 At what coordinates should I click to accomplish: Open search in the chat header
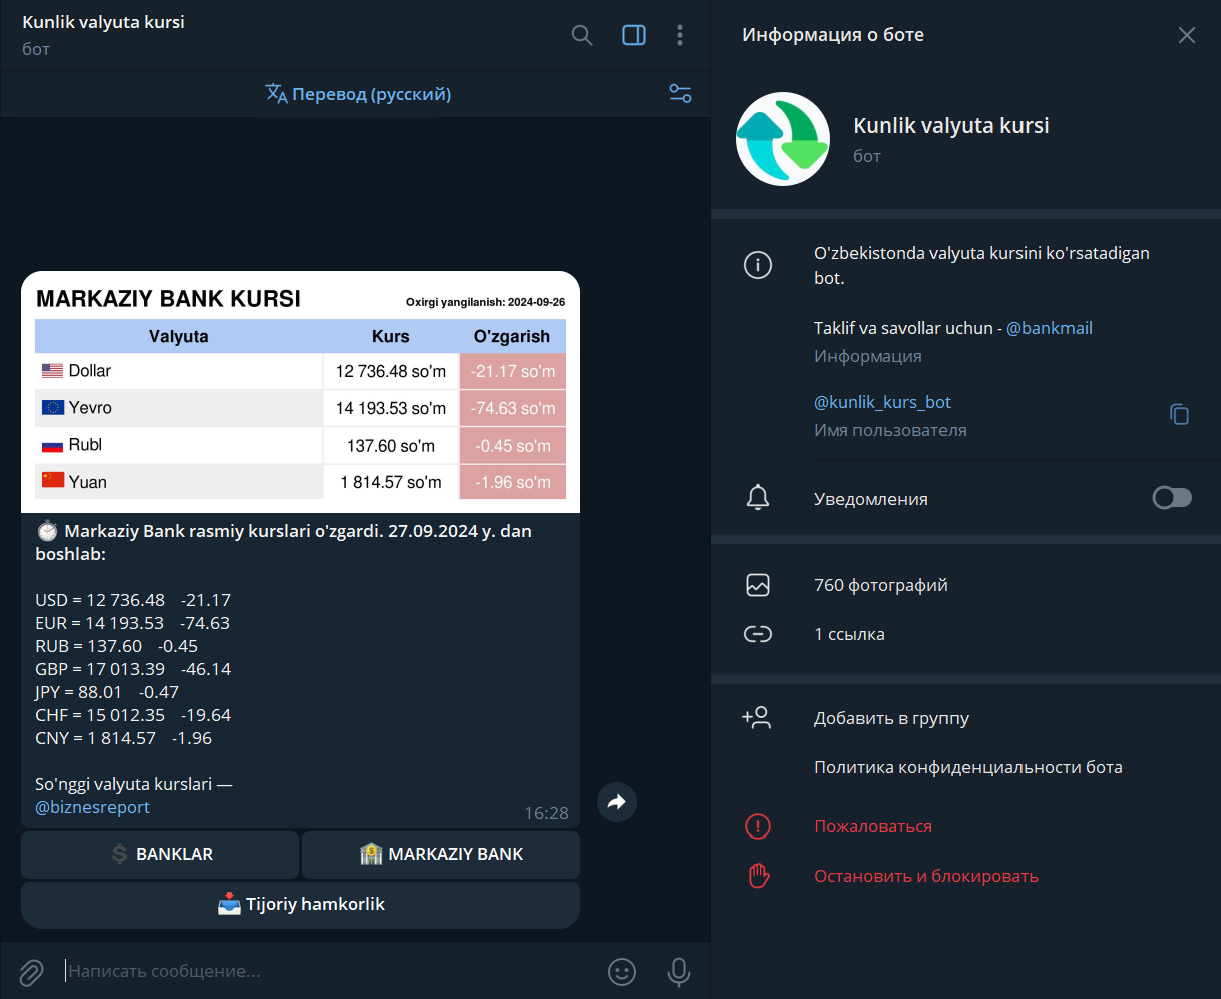[x=581, y=35]
